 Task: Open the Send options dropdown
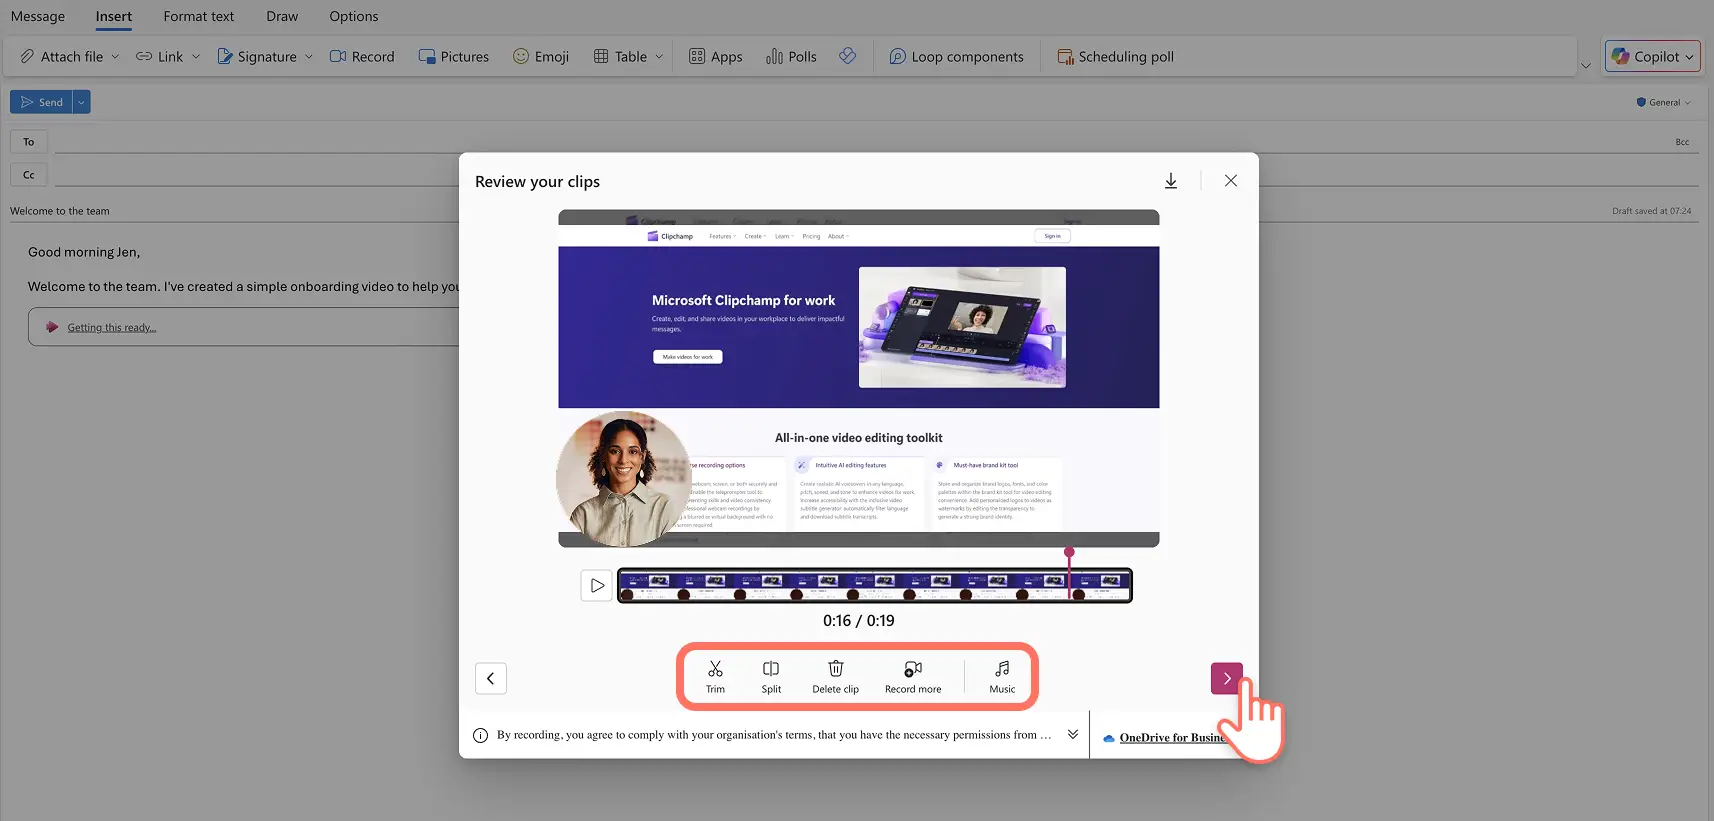(82, 102)
